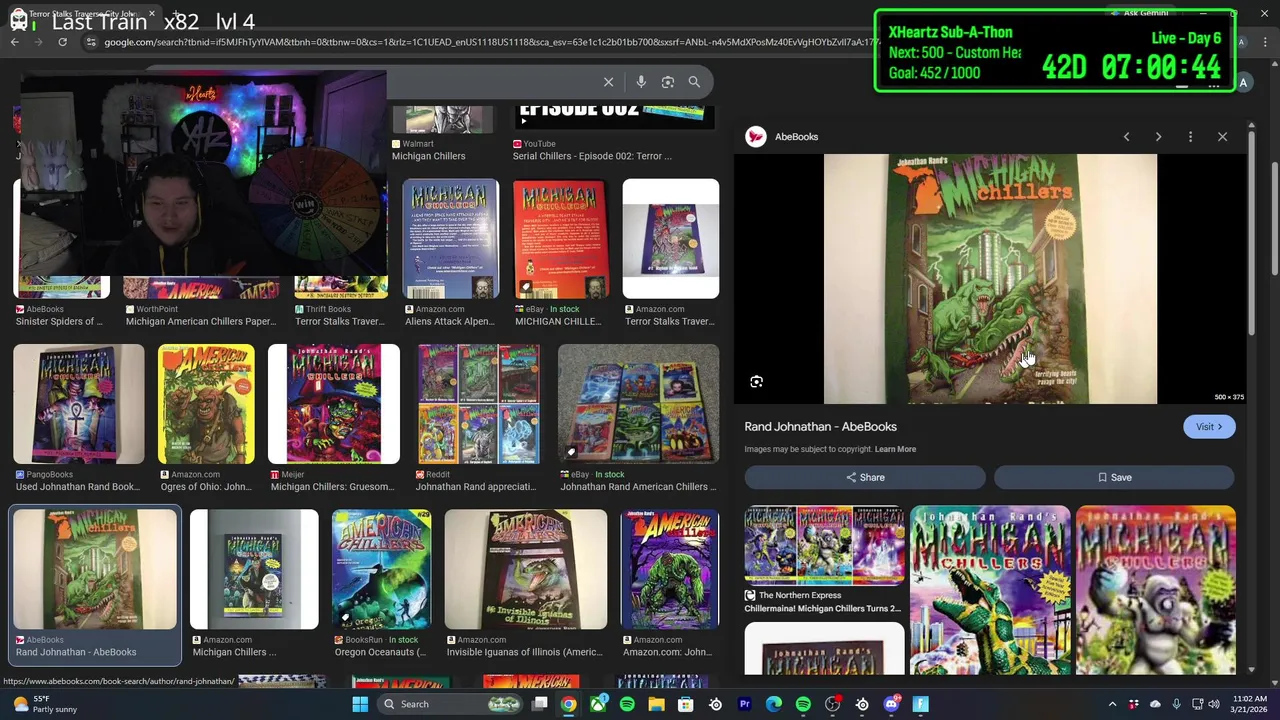Open PangoBooks Used Johnathan Rand Book result
This screenshot has height=720, width=1280.
[78, 418]
